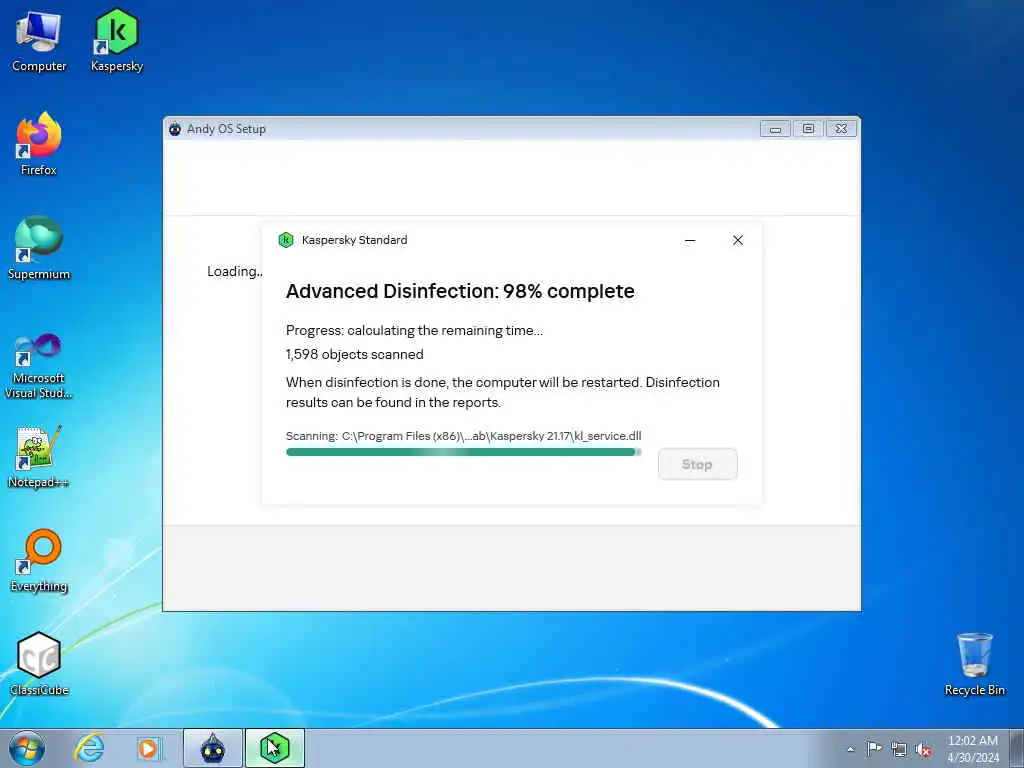Open the network status tray icon
The width and height of the screenshot is (1024, 768).
pyautogui.click(x=899, y=749)
